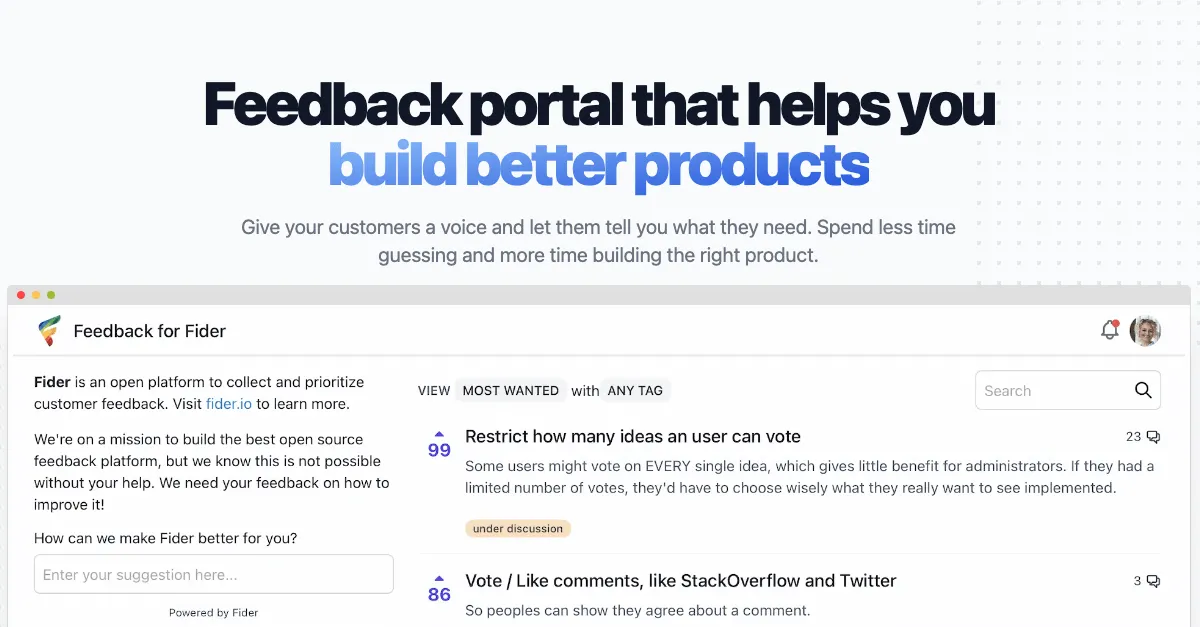Open the notifications bell
Screen dimensions: 1200x627
click(1109, 330)
